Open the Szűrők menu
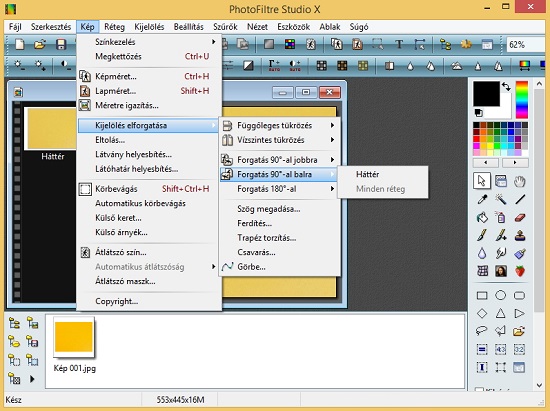 (225, 27)
